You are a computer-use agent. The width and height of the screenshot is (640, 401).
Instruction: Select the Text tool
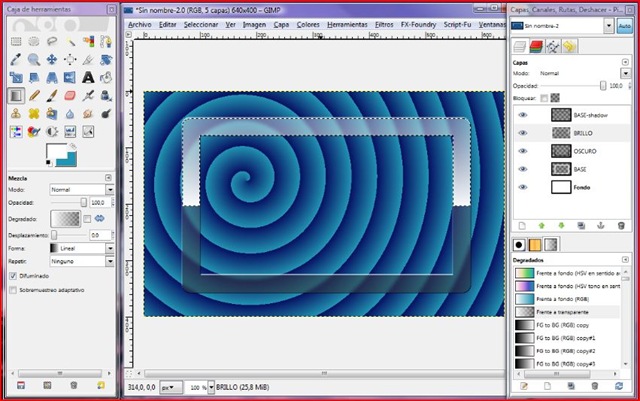(88, 77)
